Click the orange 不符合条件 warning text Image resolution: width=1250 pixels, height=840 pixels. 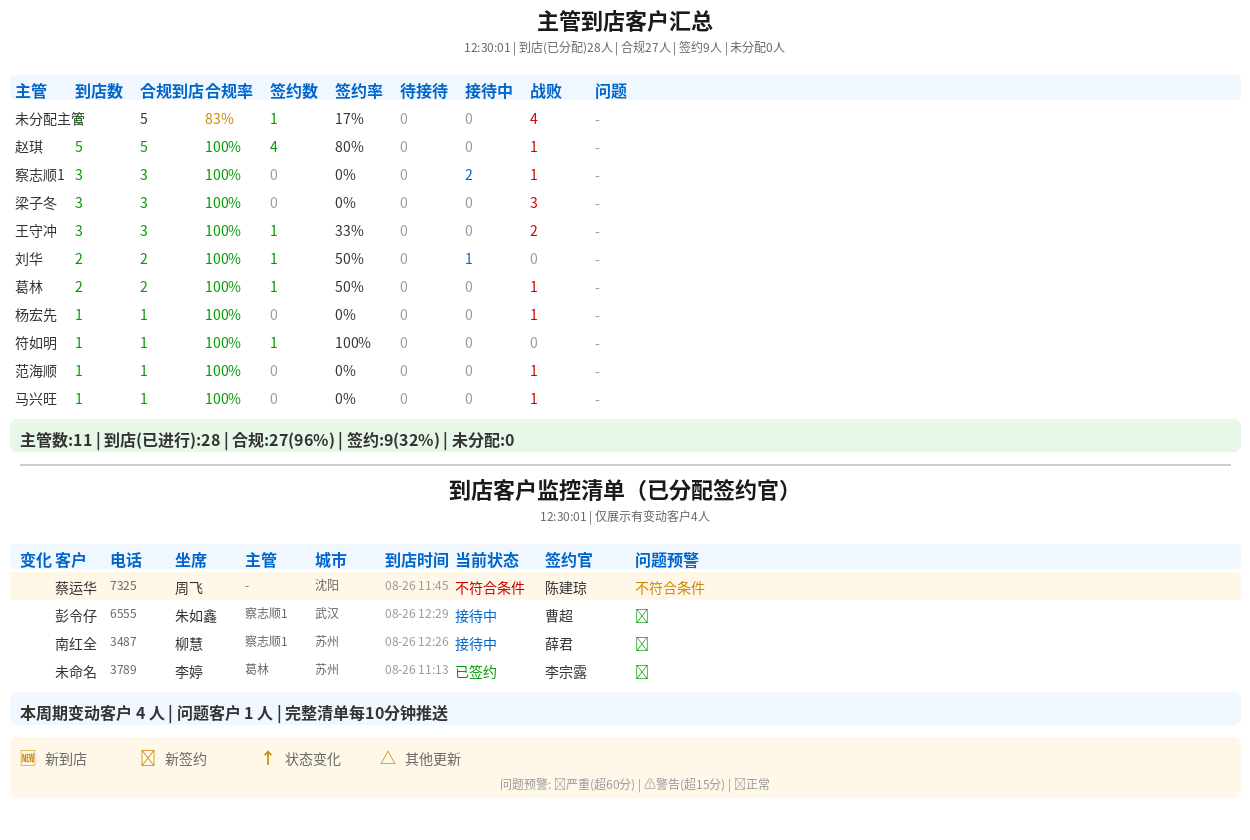(670, 588)
